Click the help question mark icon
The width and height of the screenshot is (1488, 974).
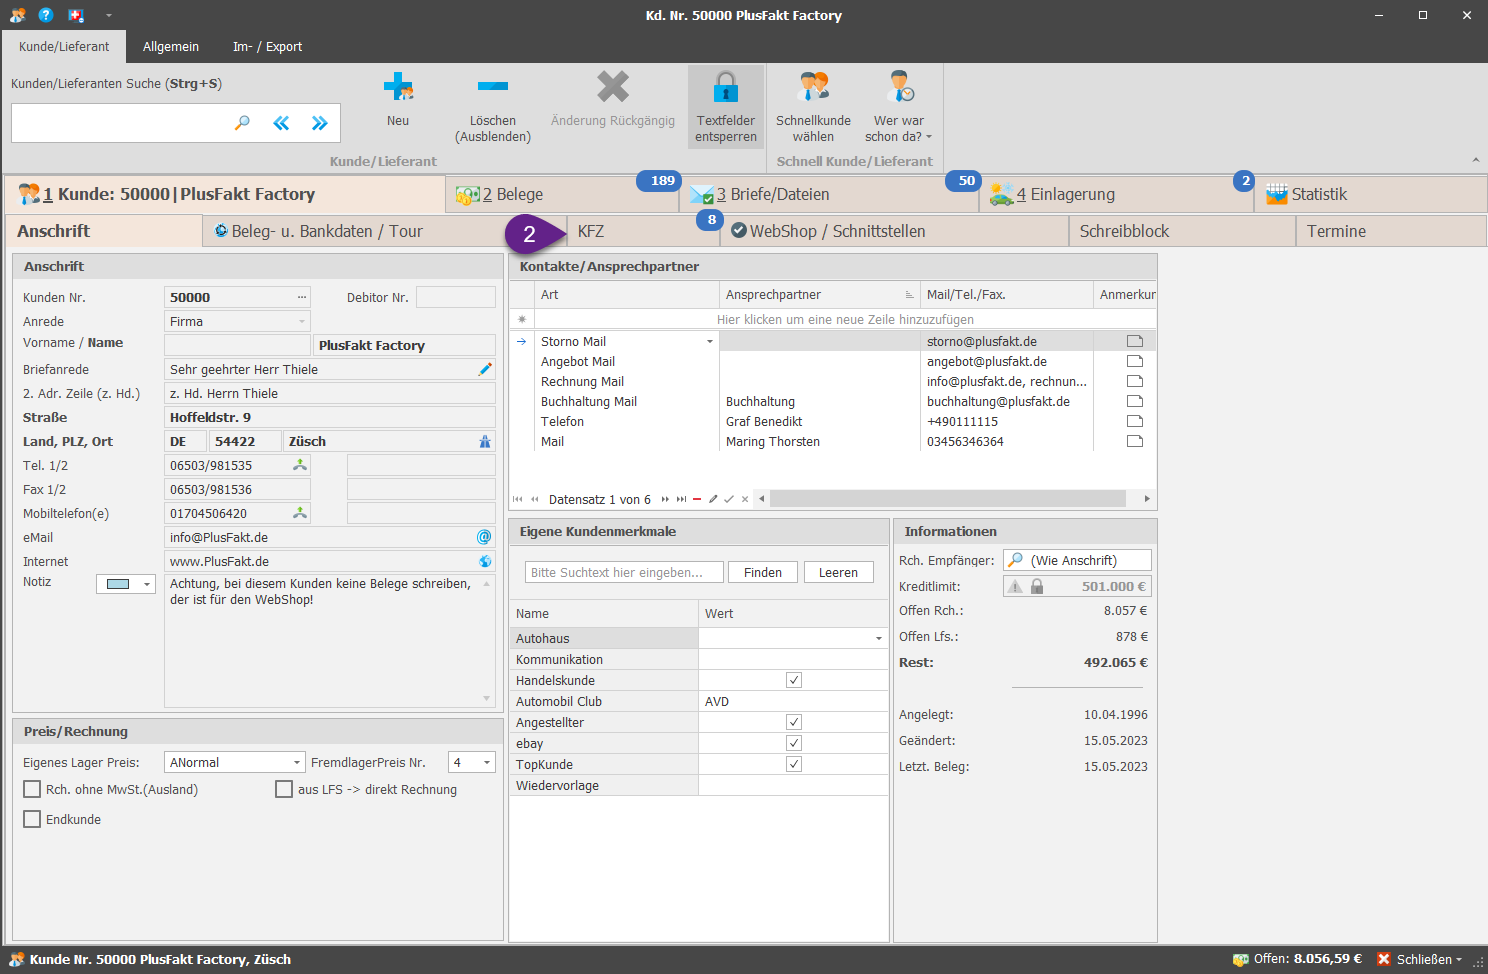point(46,15)
